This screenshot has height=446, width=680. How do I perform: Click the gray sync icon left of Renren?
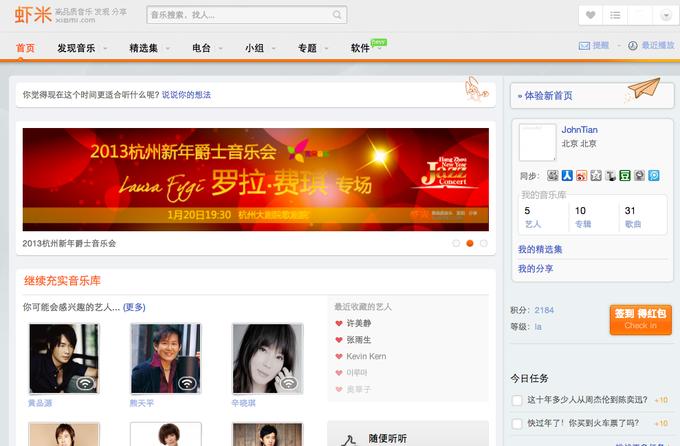(x=552, y=175)
